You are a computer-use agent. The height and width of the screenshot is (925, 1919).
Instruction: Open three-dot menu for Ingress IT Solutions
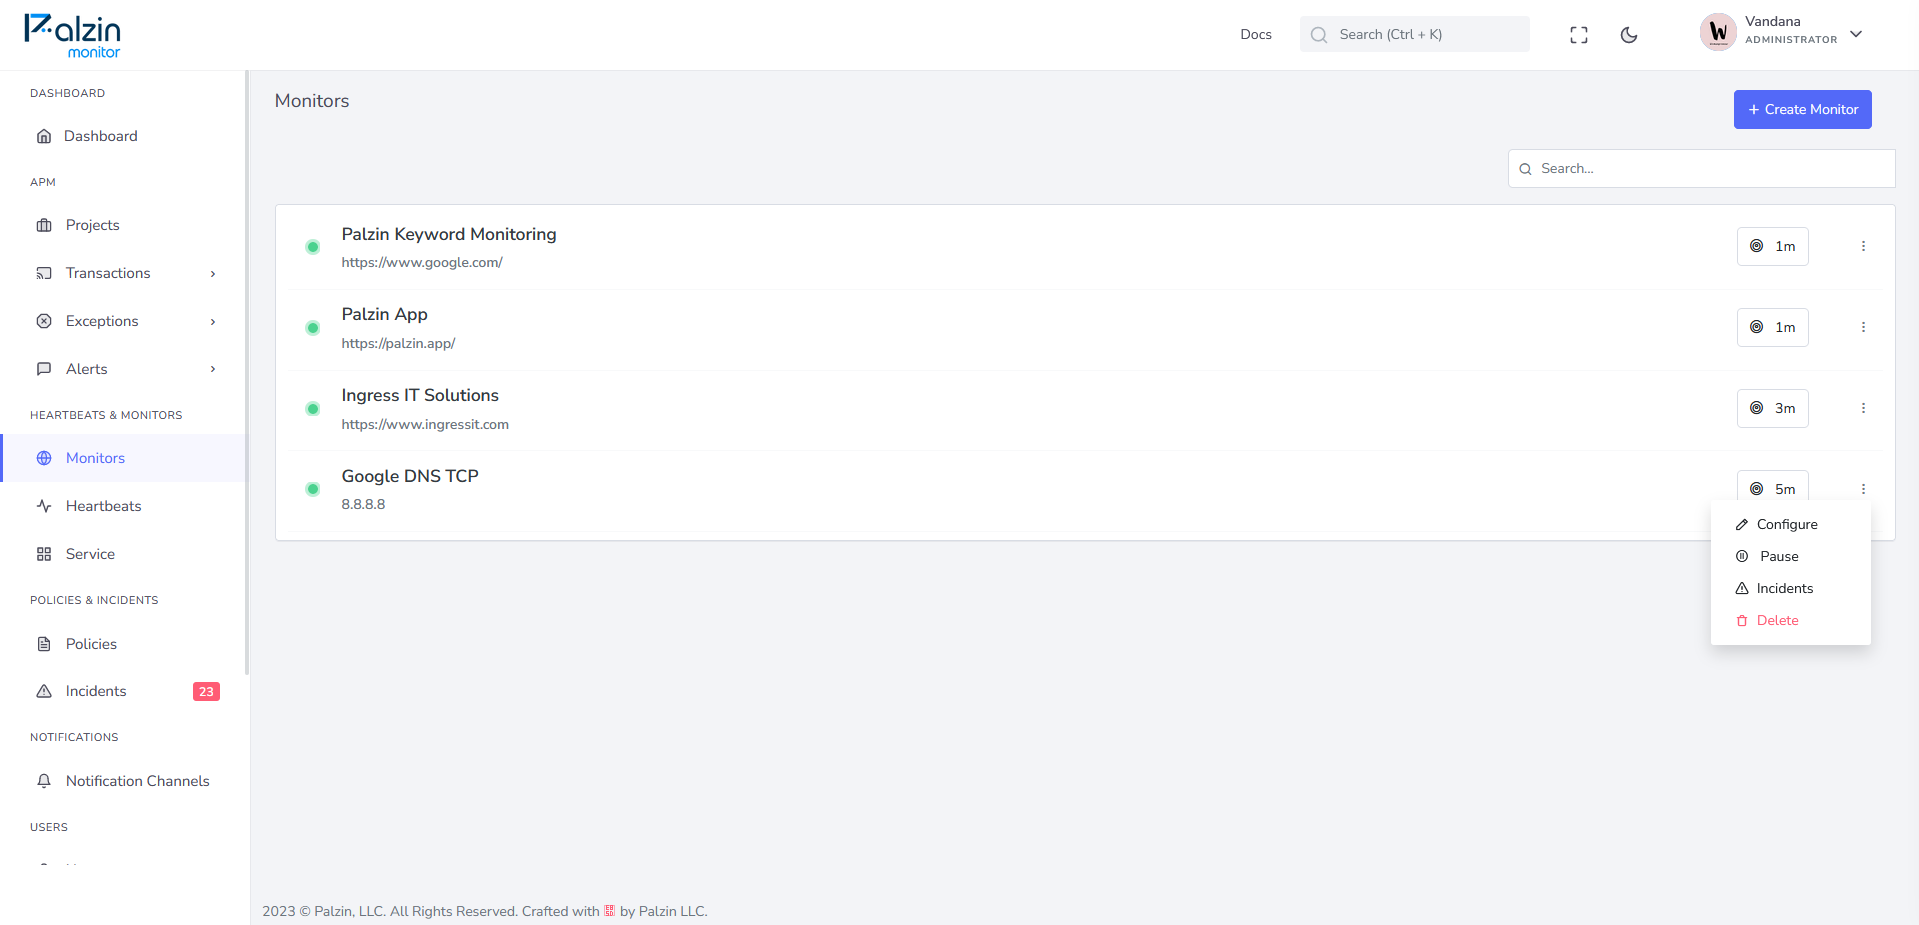pos(1863,408)
